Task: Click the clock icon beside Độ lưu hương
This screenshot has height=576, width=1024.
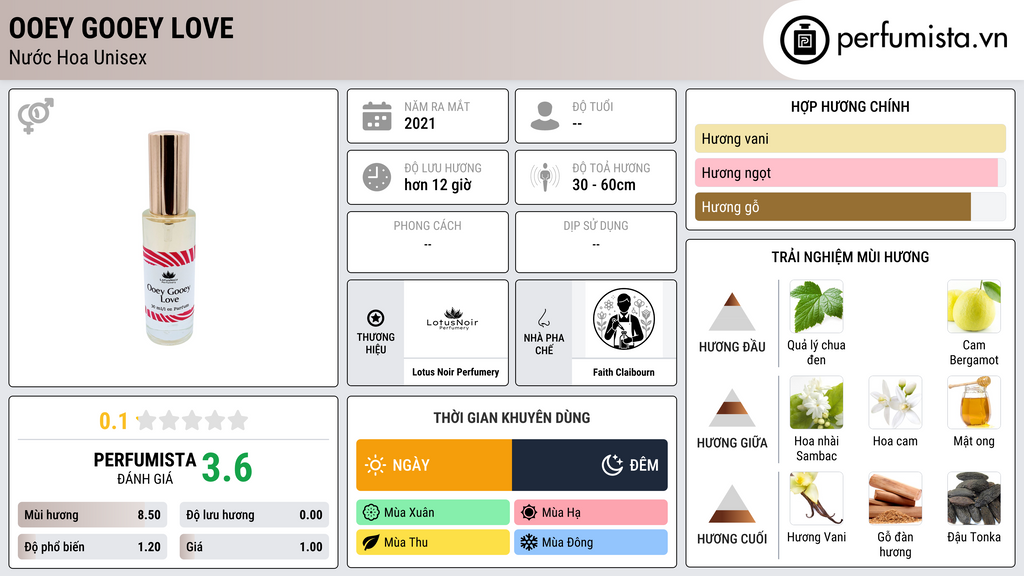Action: tap(377, 177)
